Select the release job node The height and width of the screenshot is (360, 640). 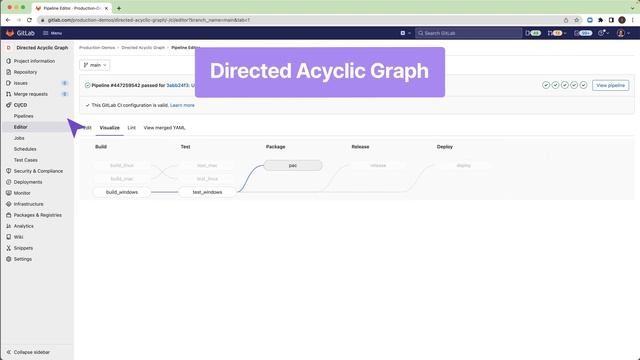point(378,165)
